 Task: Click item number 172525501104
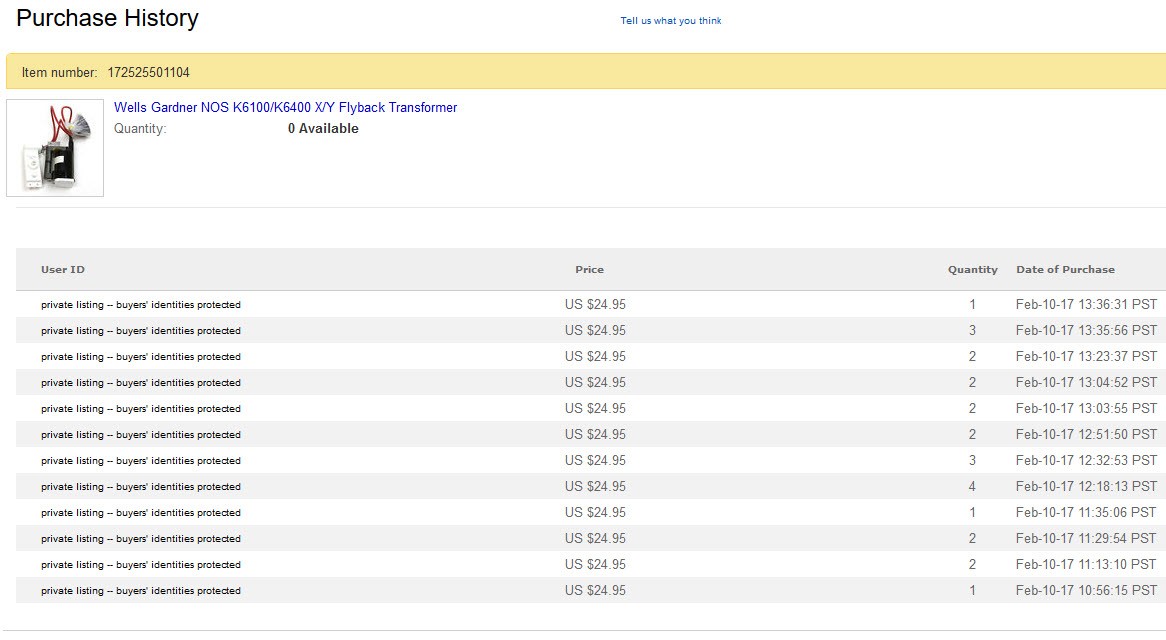point(148,73)
